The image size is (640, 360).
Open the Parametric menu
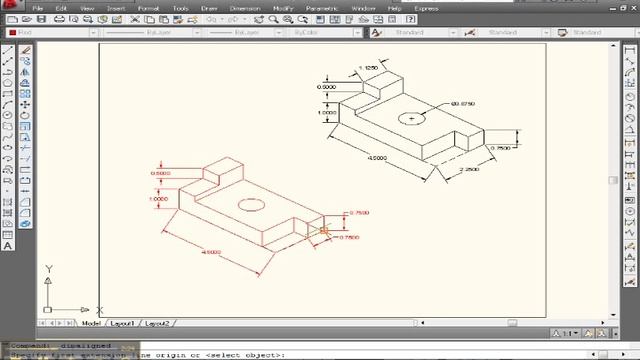coord(322,8)
